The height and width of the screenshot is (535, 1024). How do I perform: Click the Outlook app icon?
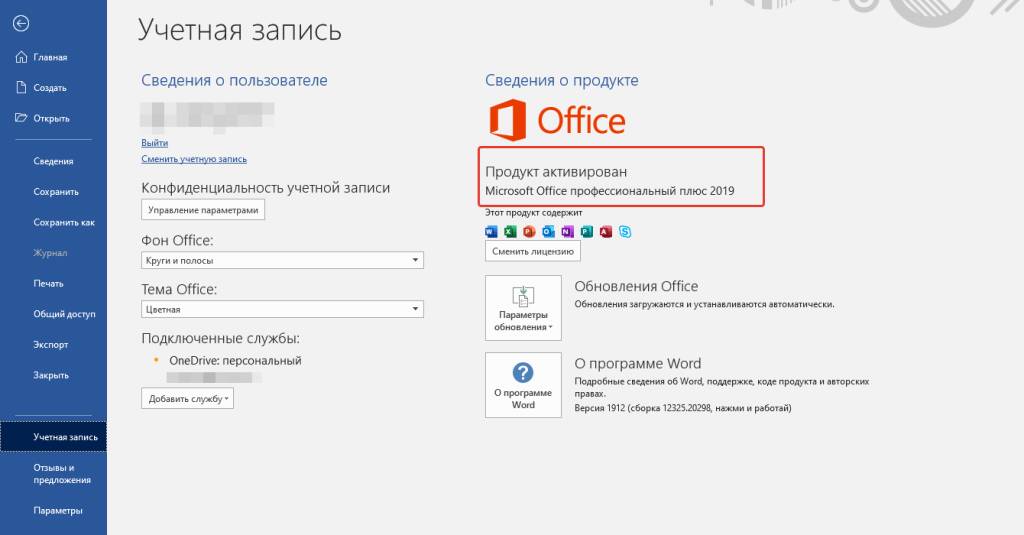[548, 231]
